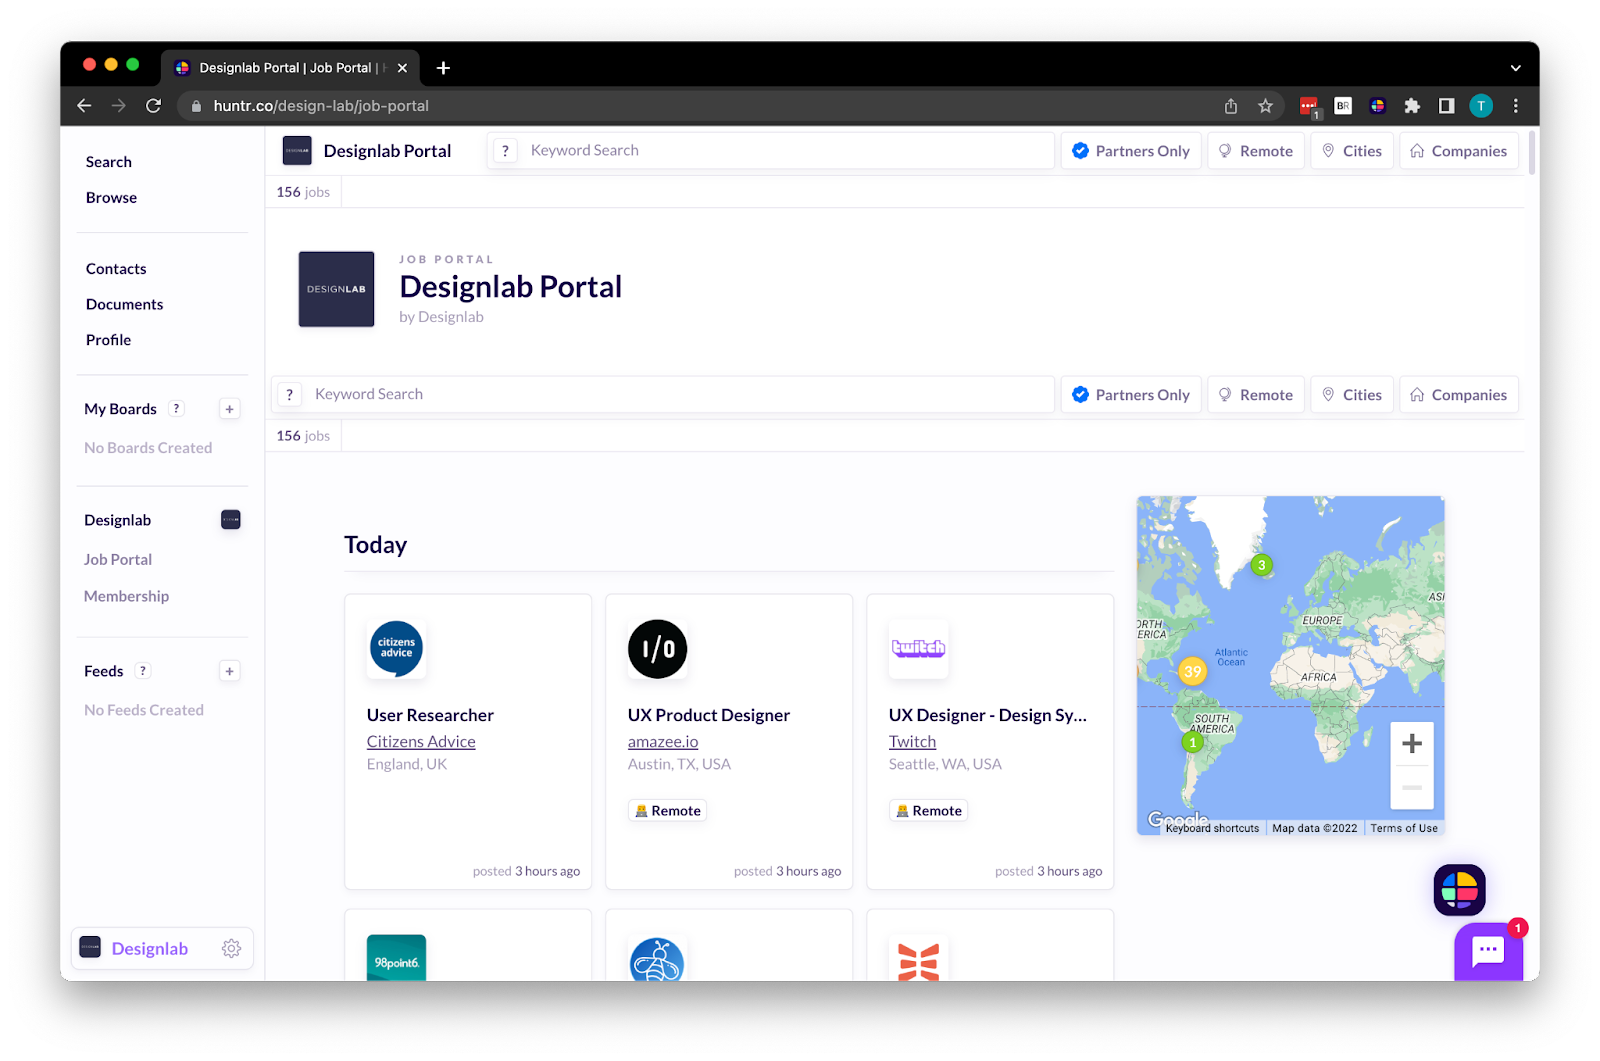
Task: Open map Terms of Use link
Action: (1404, 828)
